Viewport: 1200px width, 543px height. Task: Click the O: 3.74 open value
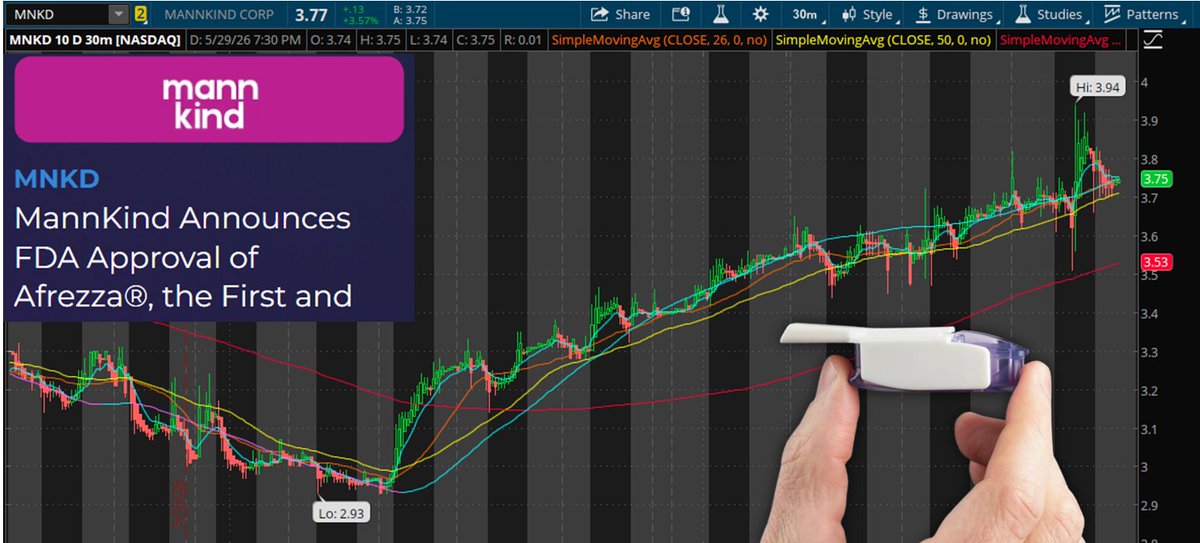[331, 40]
